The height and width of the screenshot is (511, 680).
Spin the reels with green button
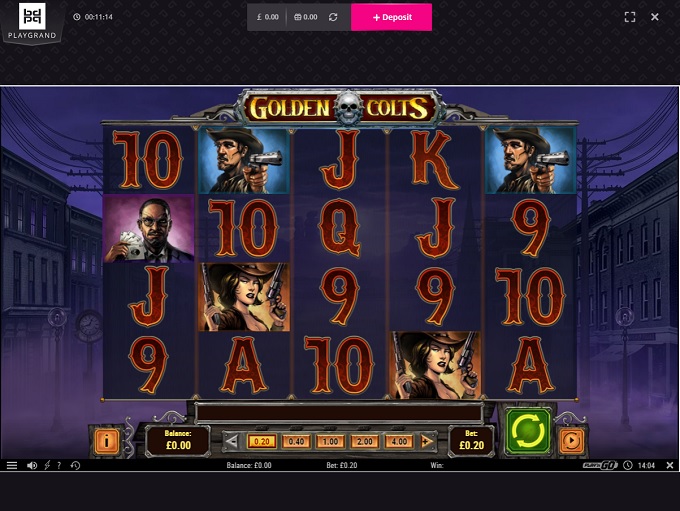(x=528, y=431)
